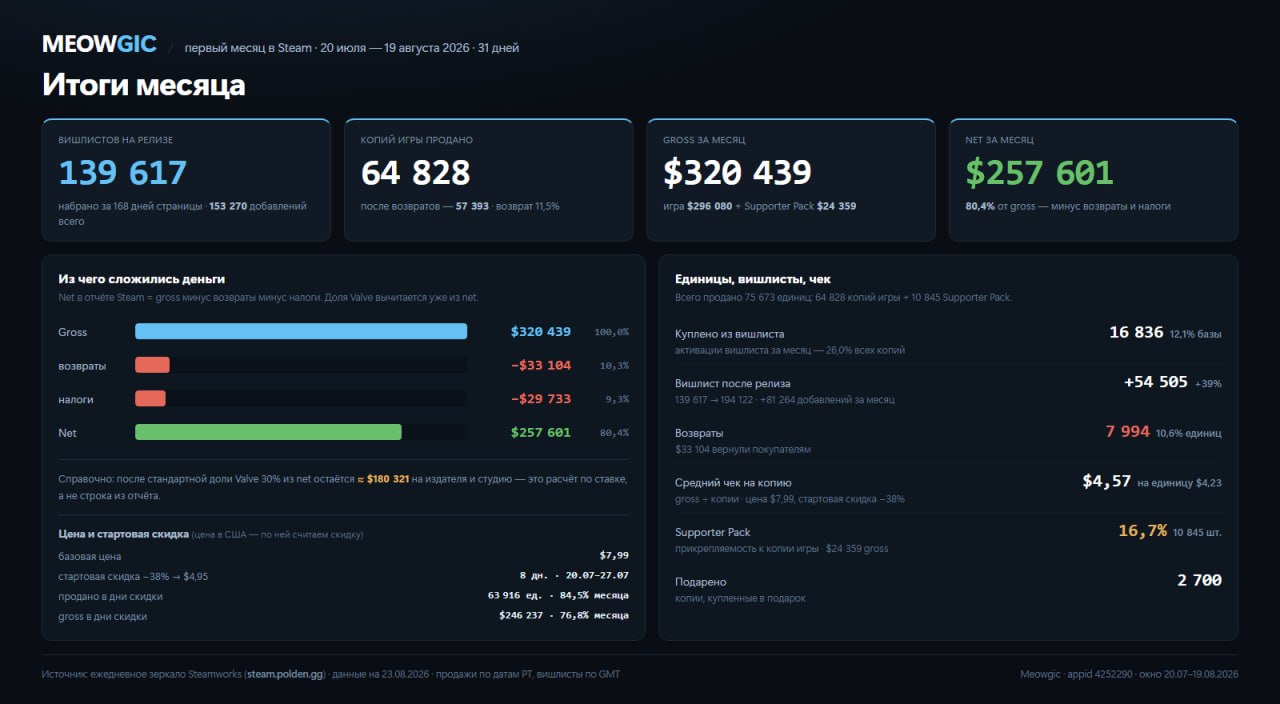Viewport: 1280px width, 704px height.
Task: Click "стартовая скидка −38% → $4,95" row
Action: [344, 576]
